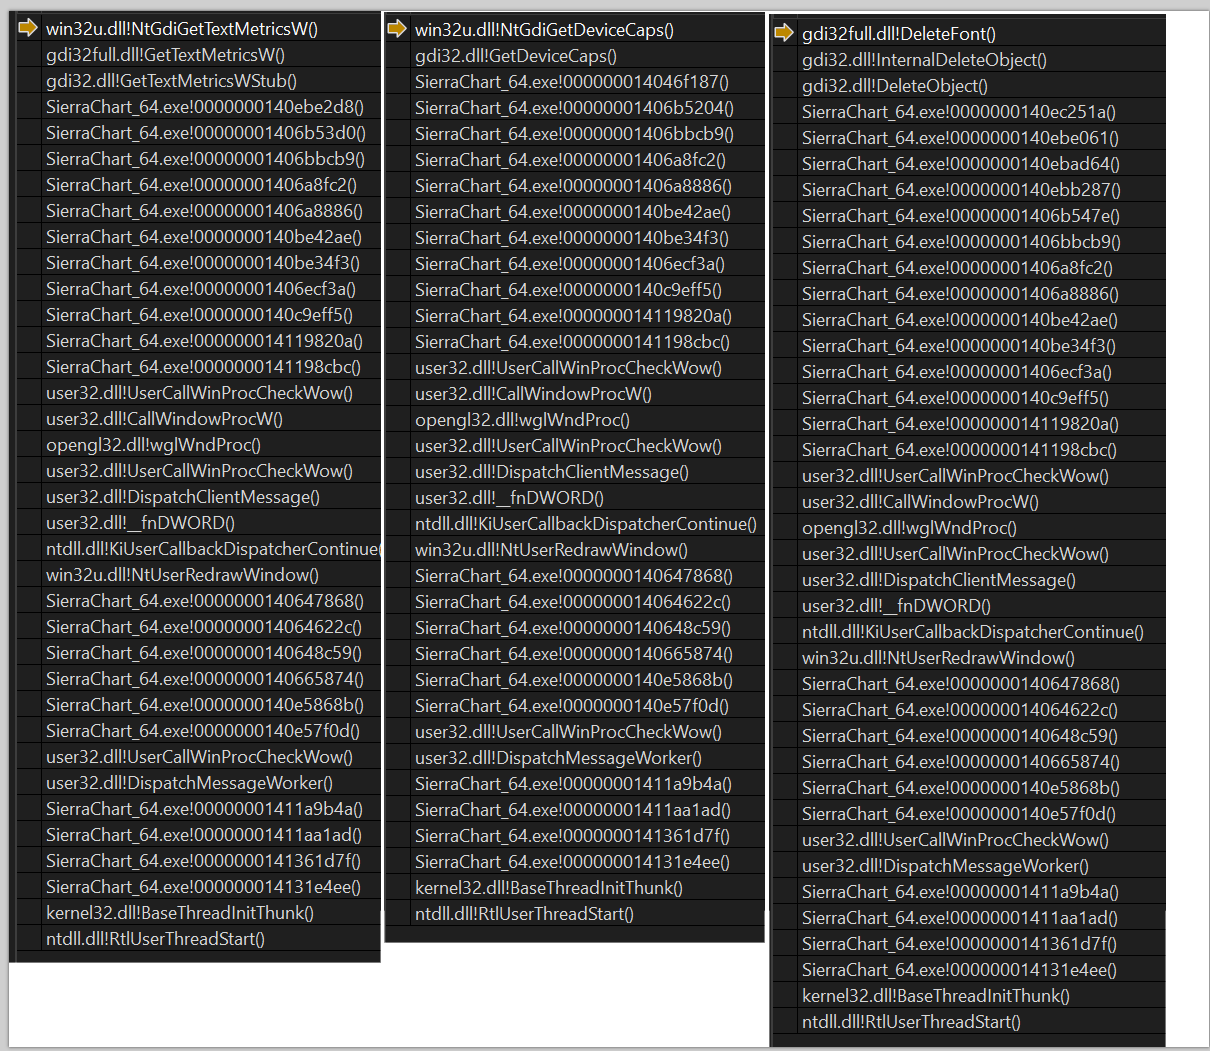The height and width of the screenshot is (1051, 1210).
Task: Click the yellow arrow beside NtGdiGetTextMetricsW frame
Action: [x=27, y=28]
